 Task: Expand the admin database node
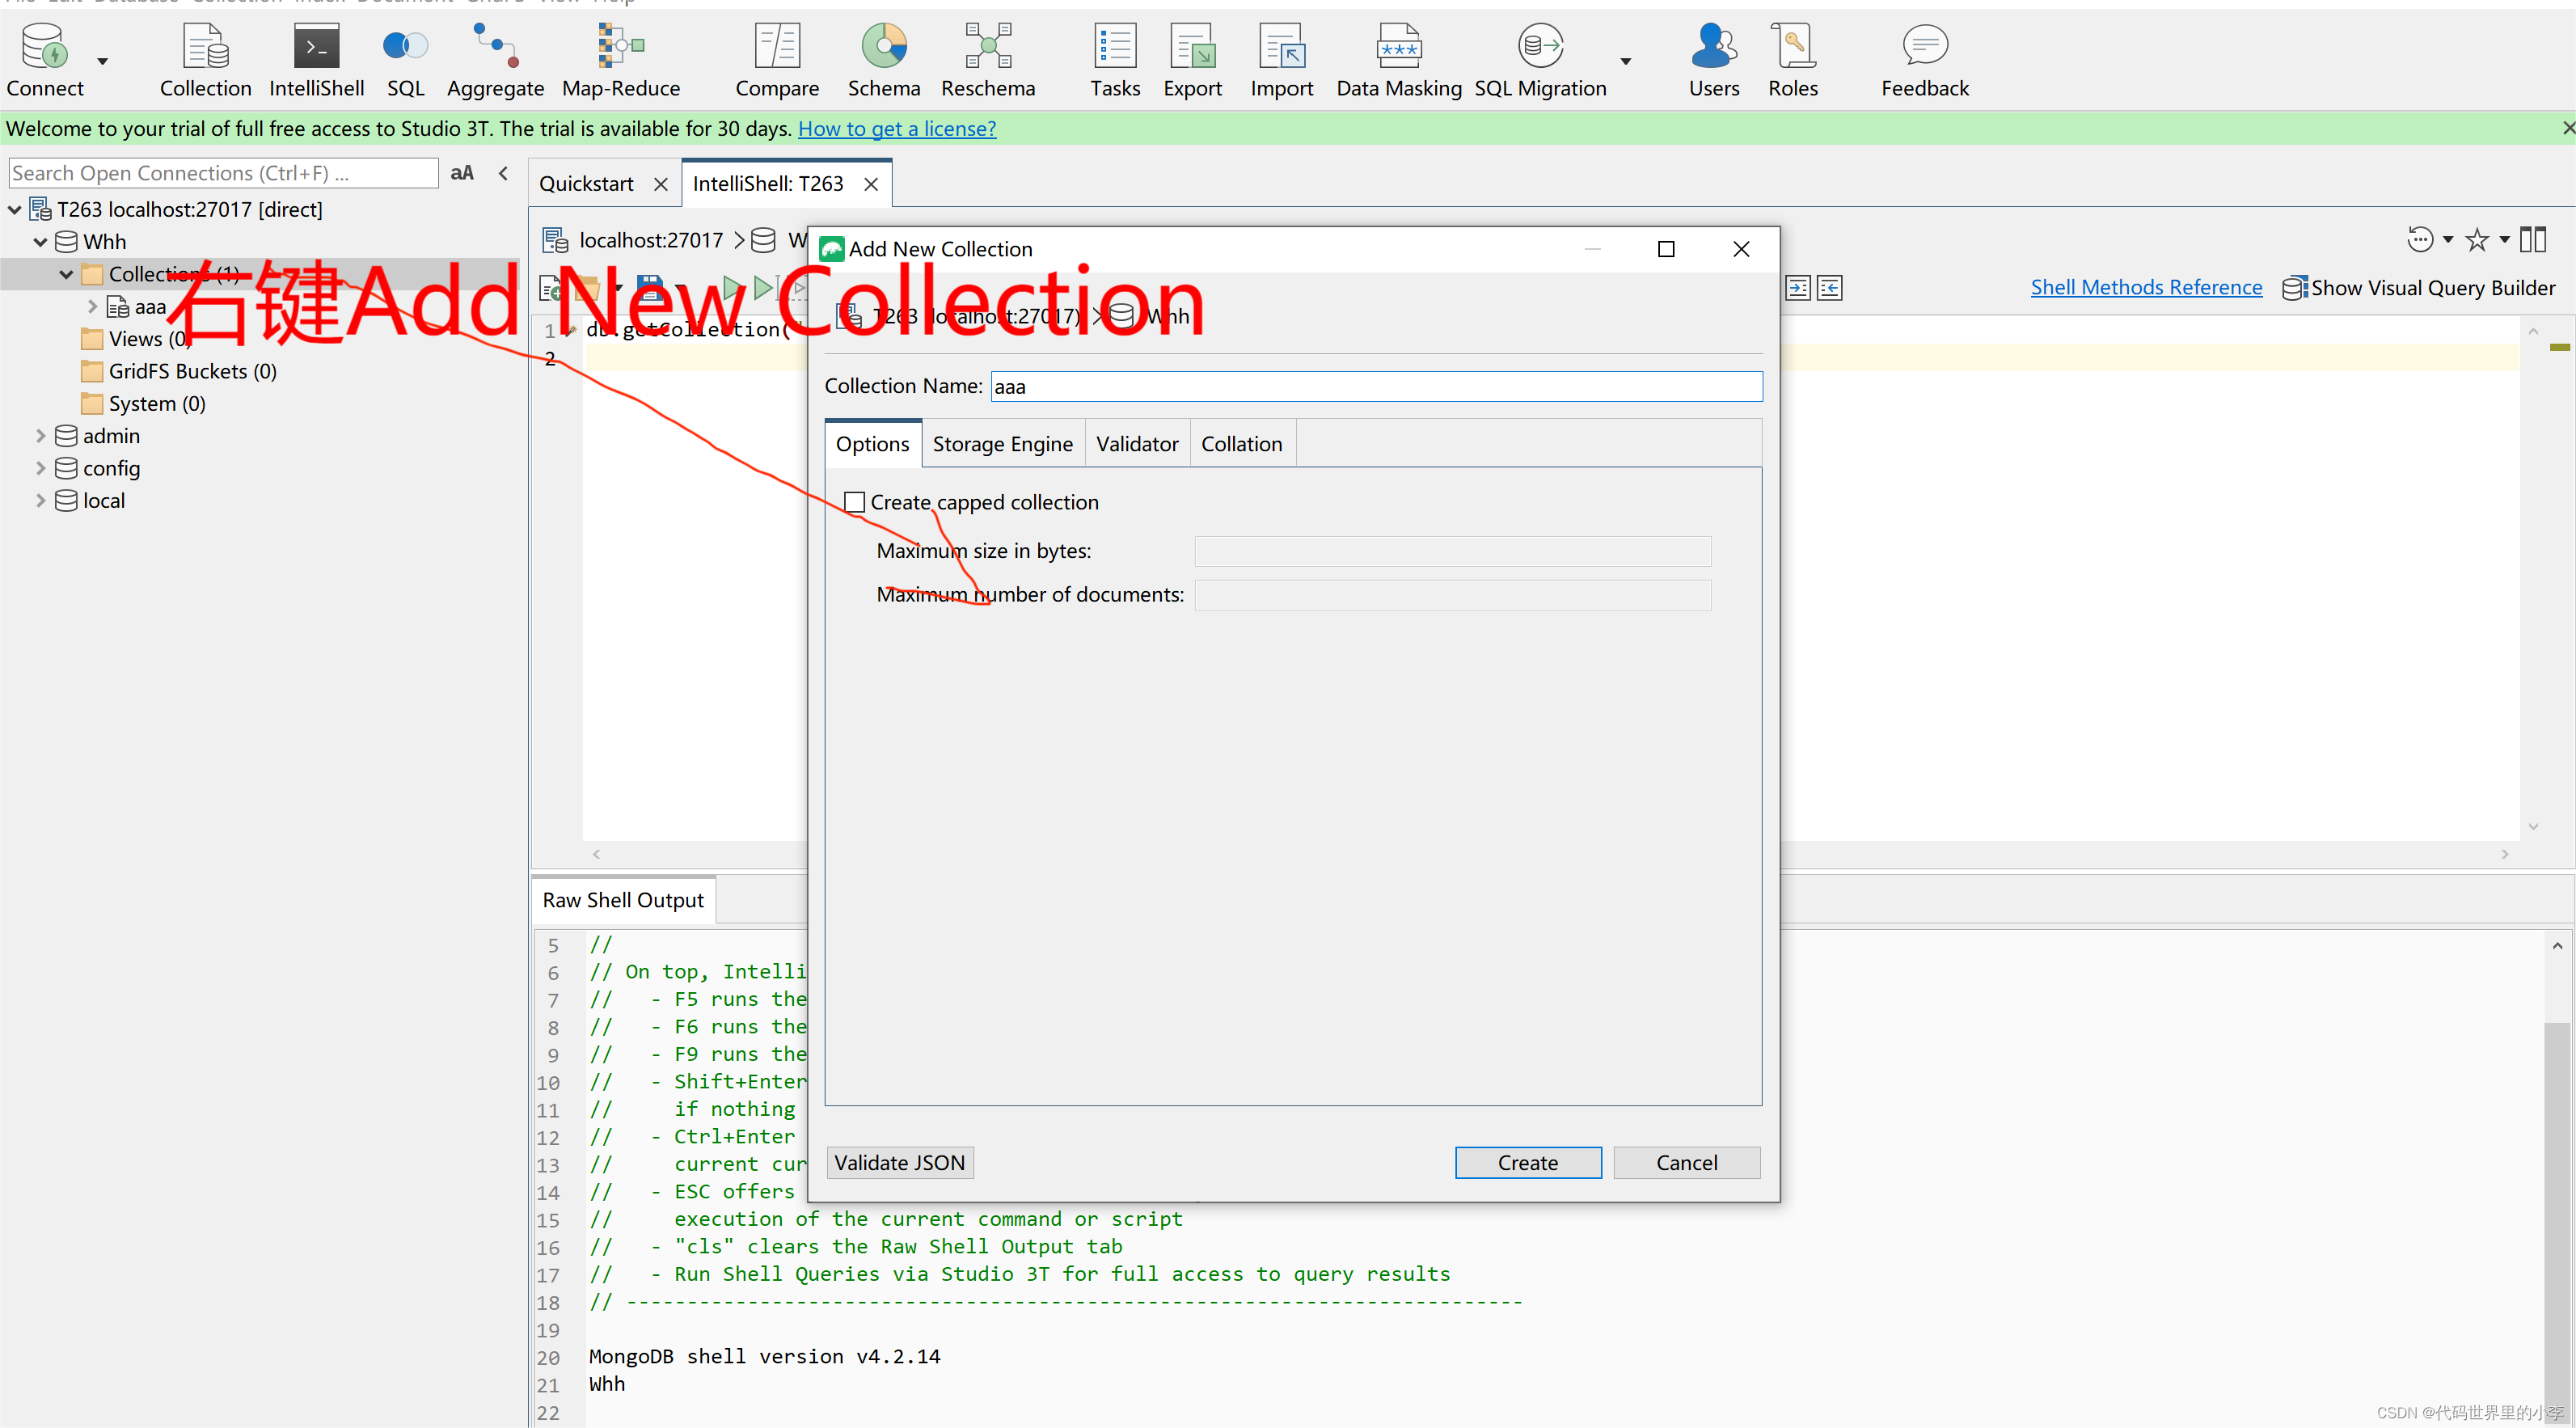coord(40,436)
